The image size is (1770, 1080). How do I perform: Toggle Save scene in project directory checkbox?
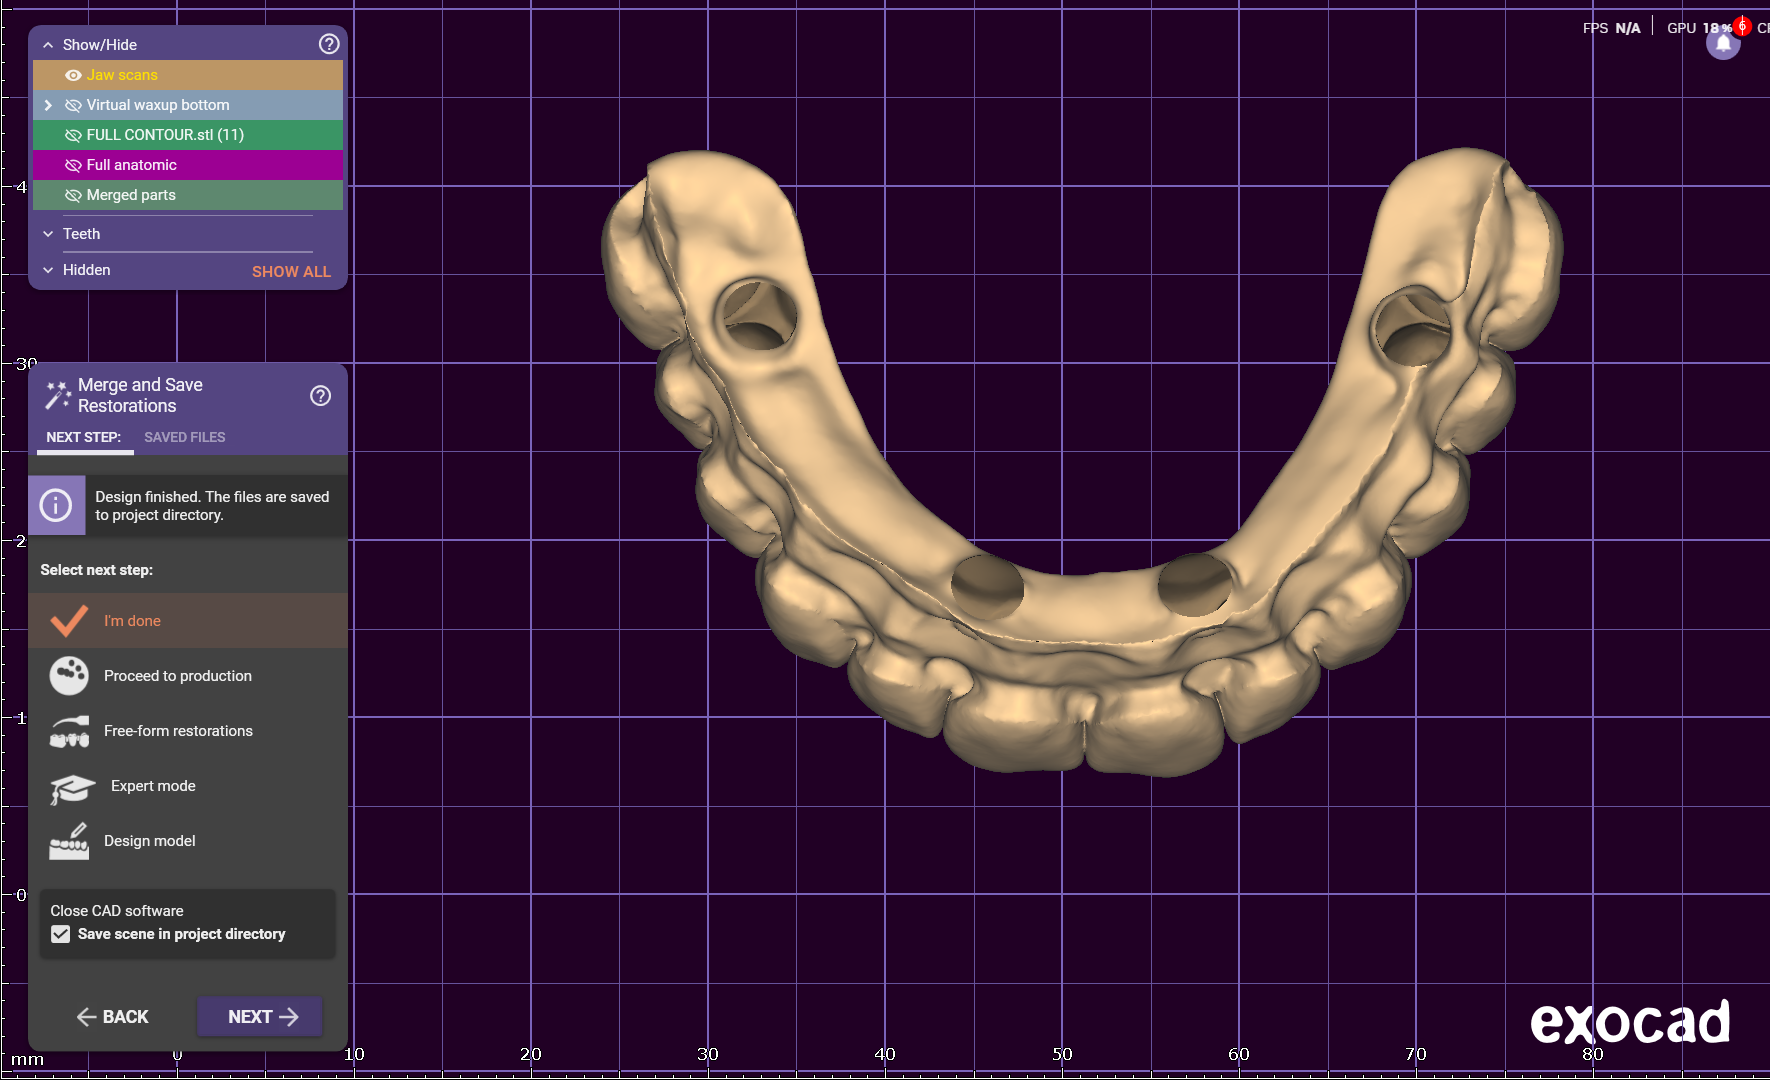61,934
